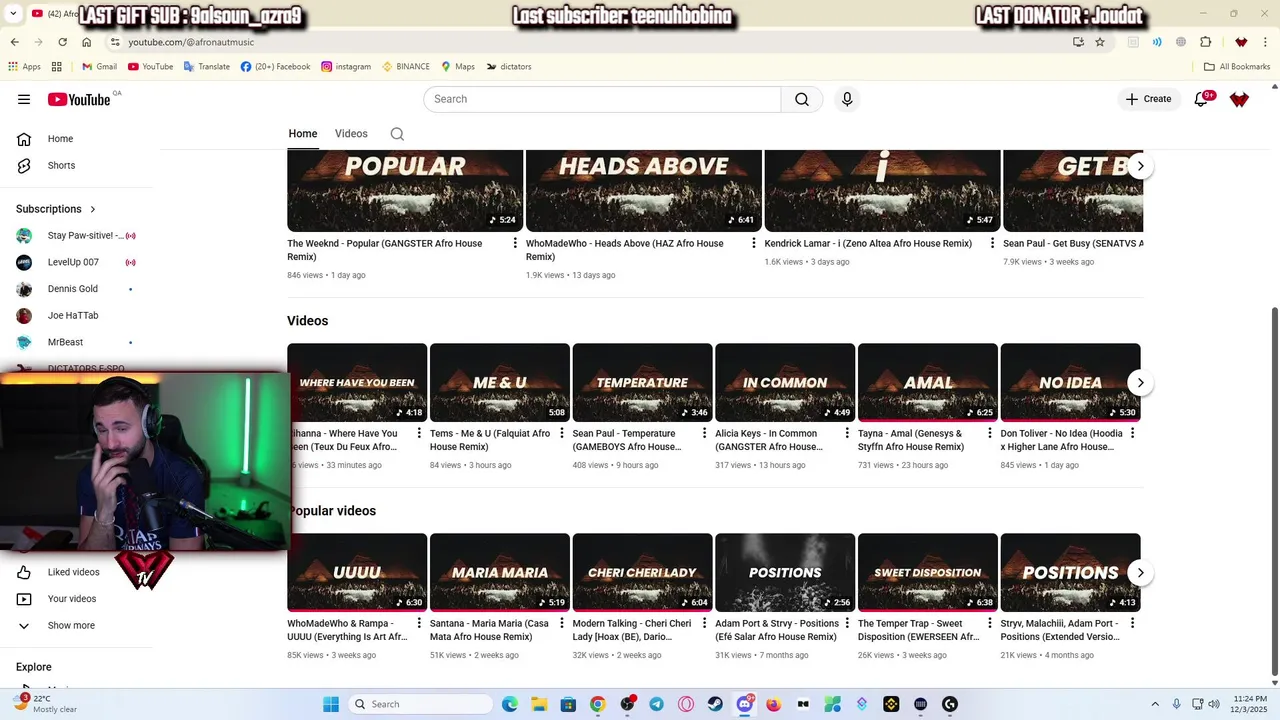1280x720 pixels.
Task: Switch to the channel Videos tab
Action: (351, 134)
